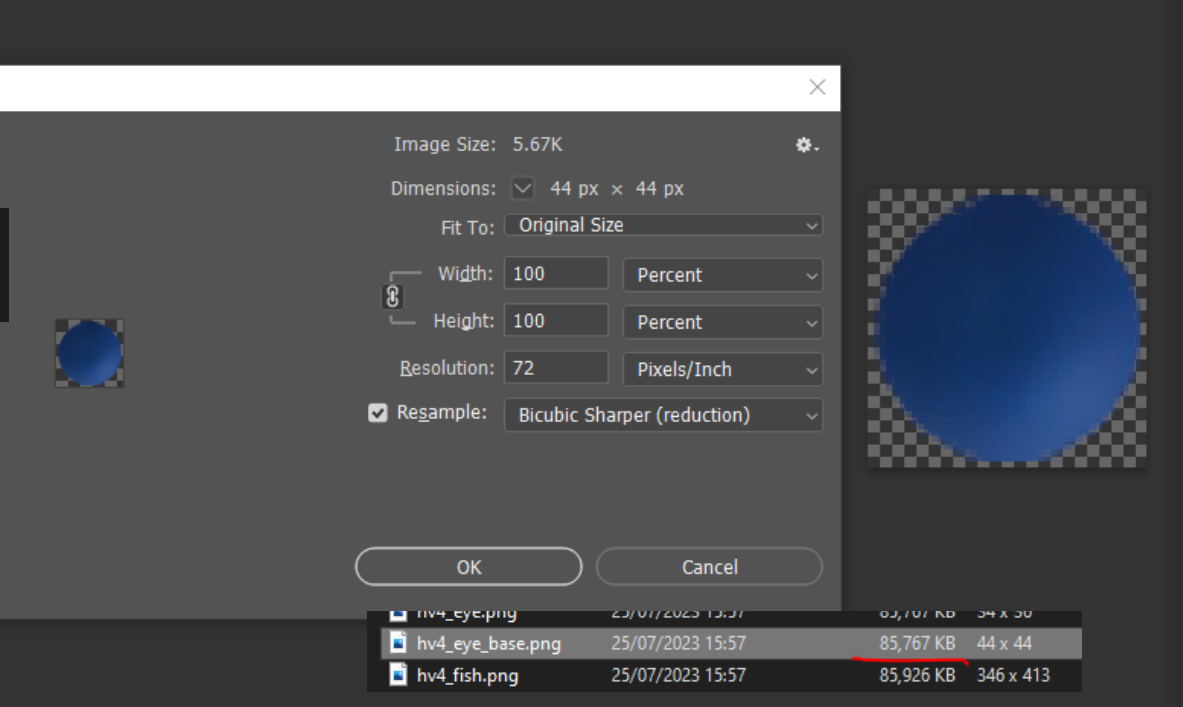Close the Image Size dialog with the X
This screenshot has width=1183, height=707.
coord(817,87)
